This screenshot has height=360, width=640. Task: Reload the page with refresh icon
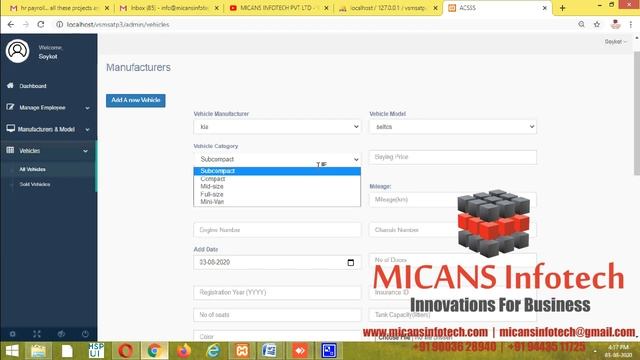click(40, 24)
